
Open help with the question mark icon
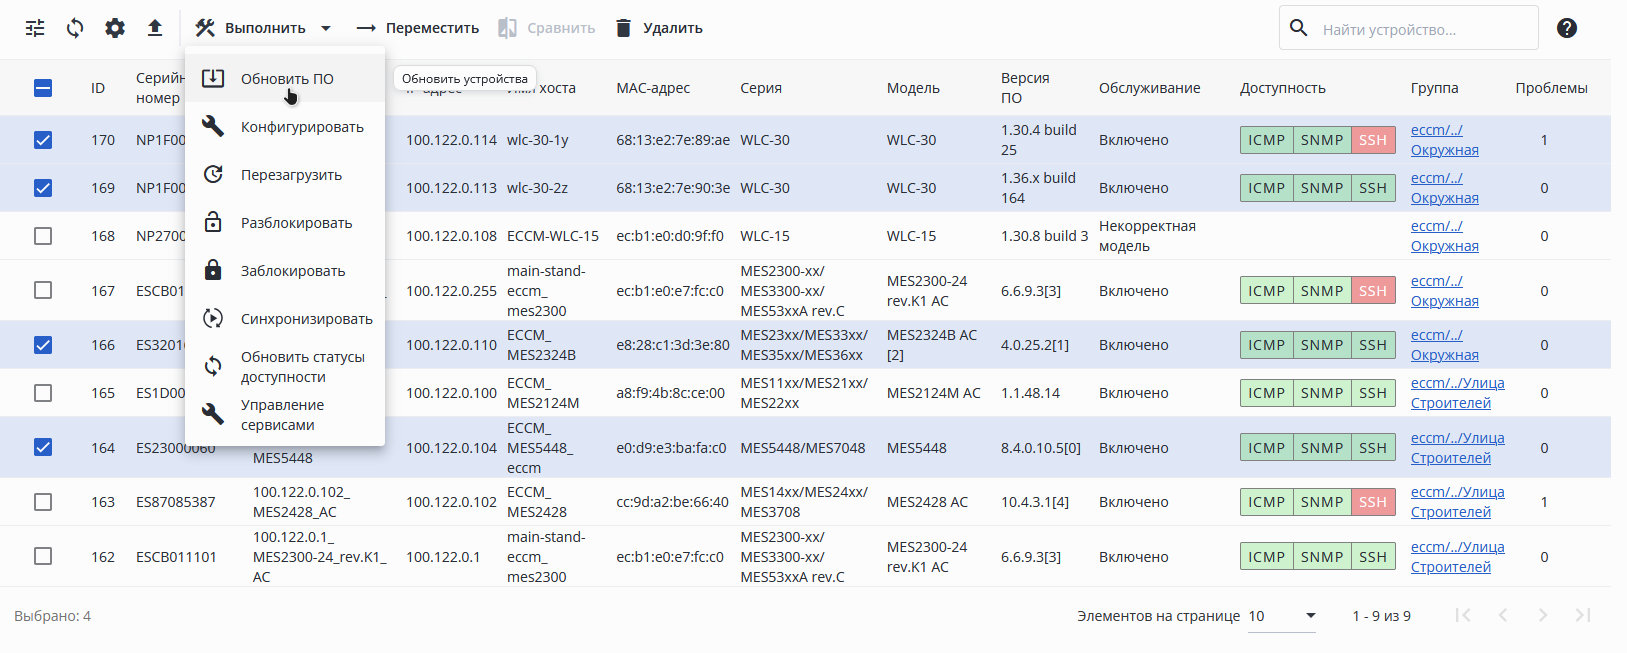coord(1567,28)
